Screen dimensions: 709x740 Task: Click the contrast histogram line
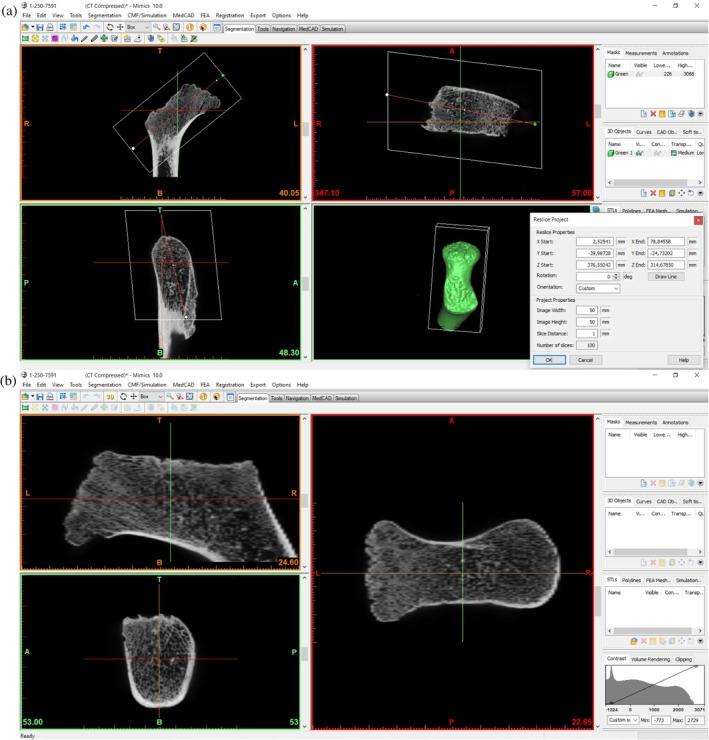tap(651, 685)
